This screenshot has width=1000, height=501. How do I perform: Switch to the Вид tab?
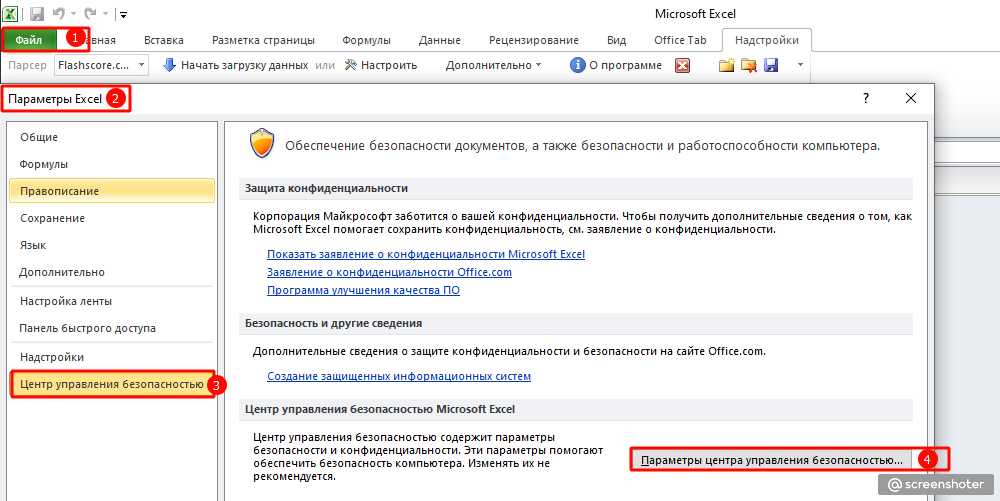616,40
